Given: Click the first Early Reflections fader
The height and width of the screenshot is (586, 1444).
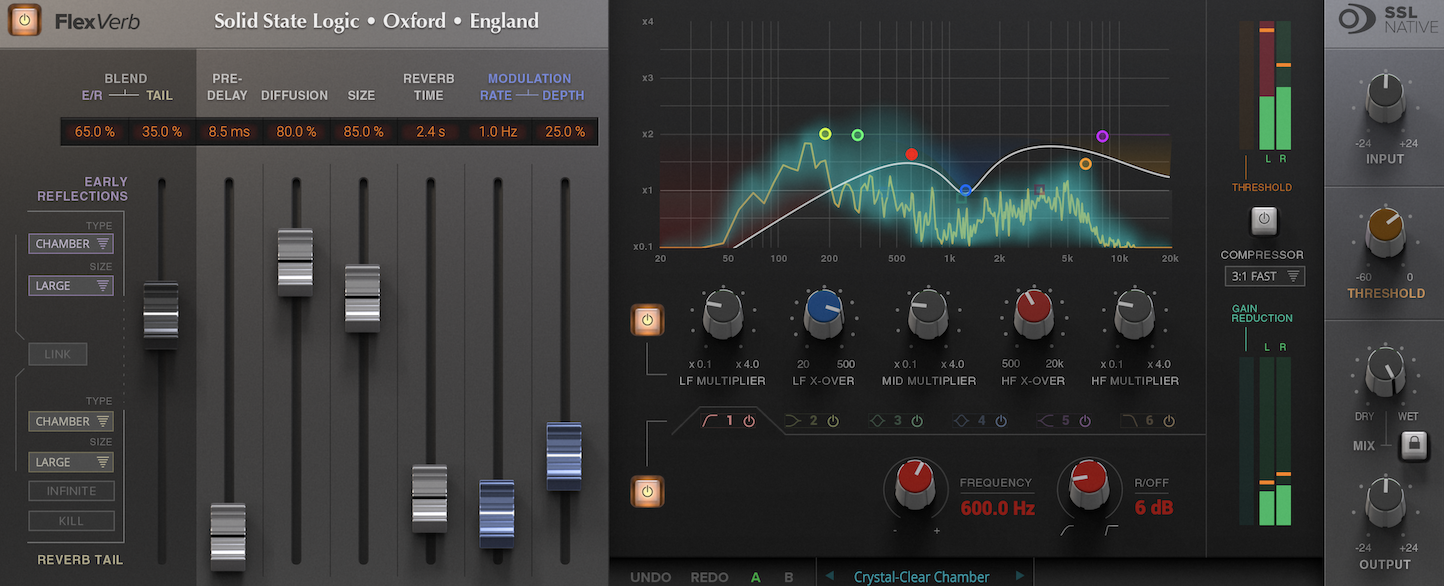Looking at the screenshot, I should pyautogui.click(x=161, y=313).
